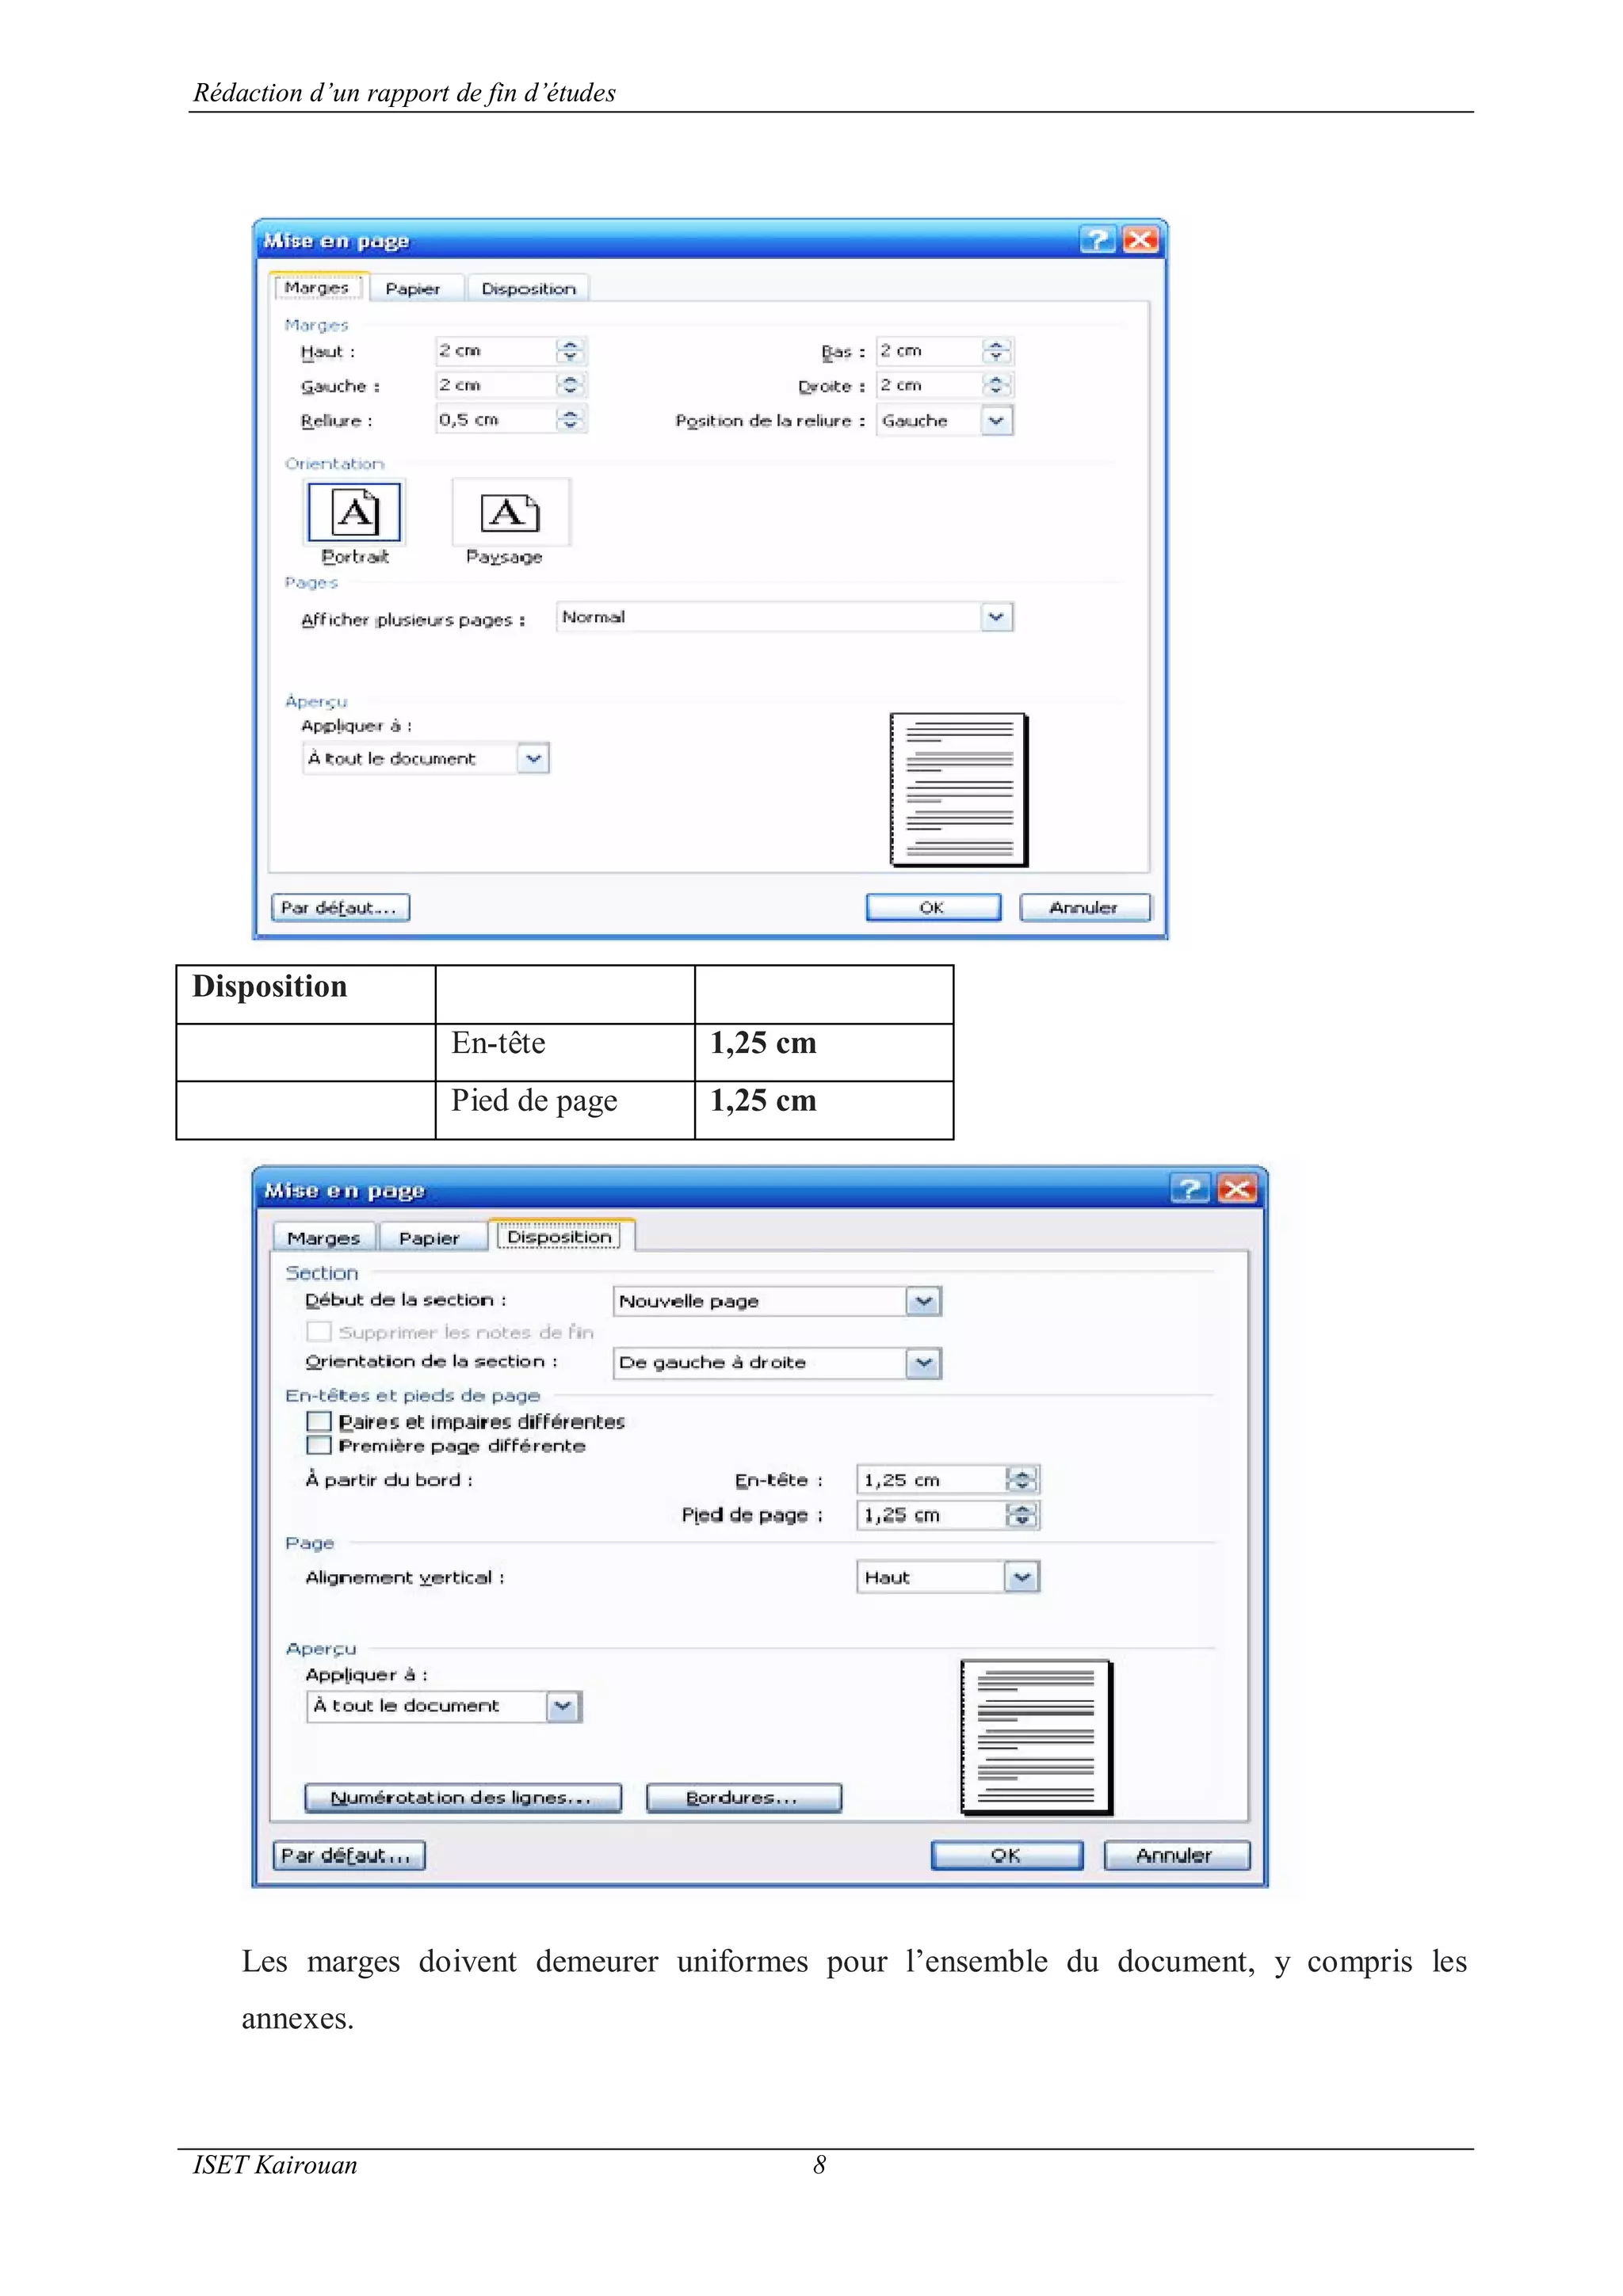The image size is (1623, 2296).
Task: Enable Paires et impaires différentes checkbox
Action: (319, 1421)
